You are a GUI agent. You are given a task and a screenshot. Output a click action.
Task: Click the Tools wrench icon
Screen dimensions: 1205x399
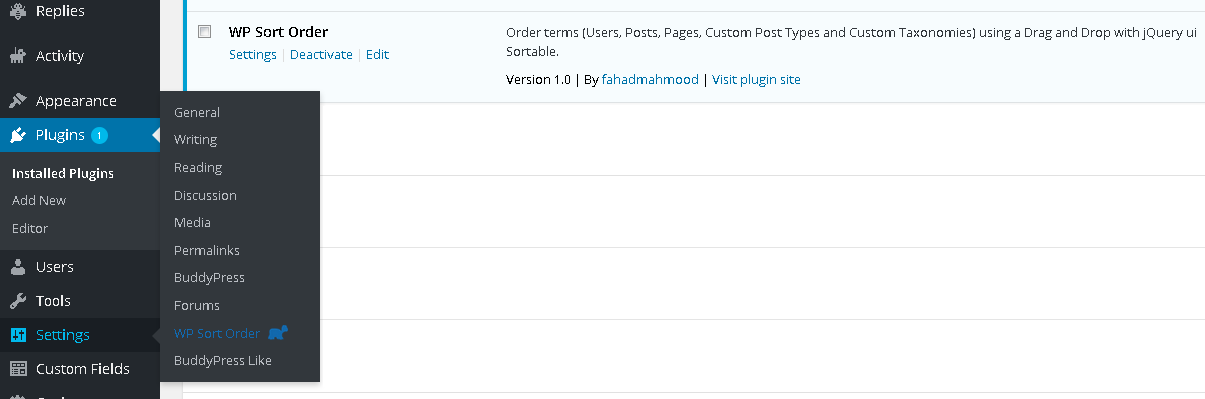pyautogui.click(x=18, y=301)
